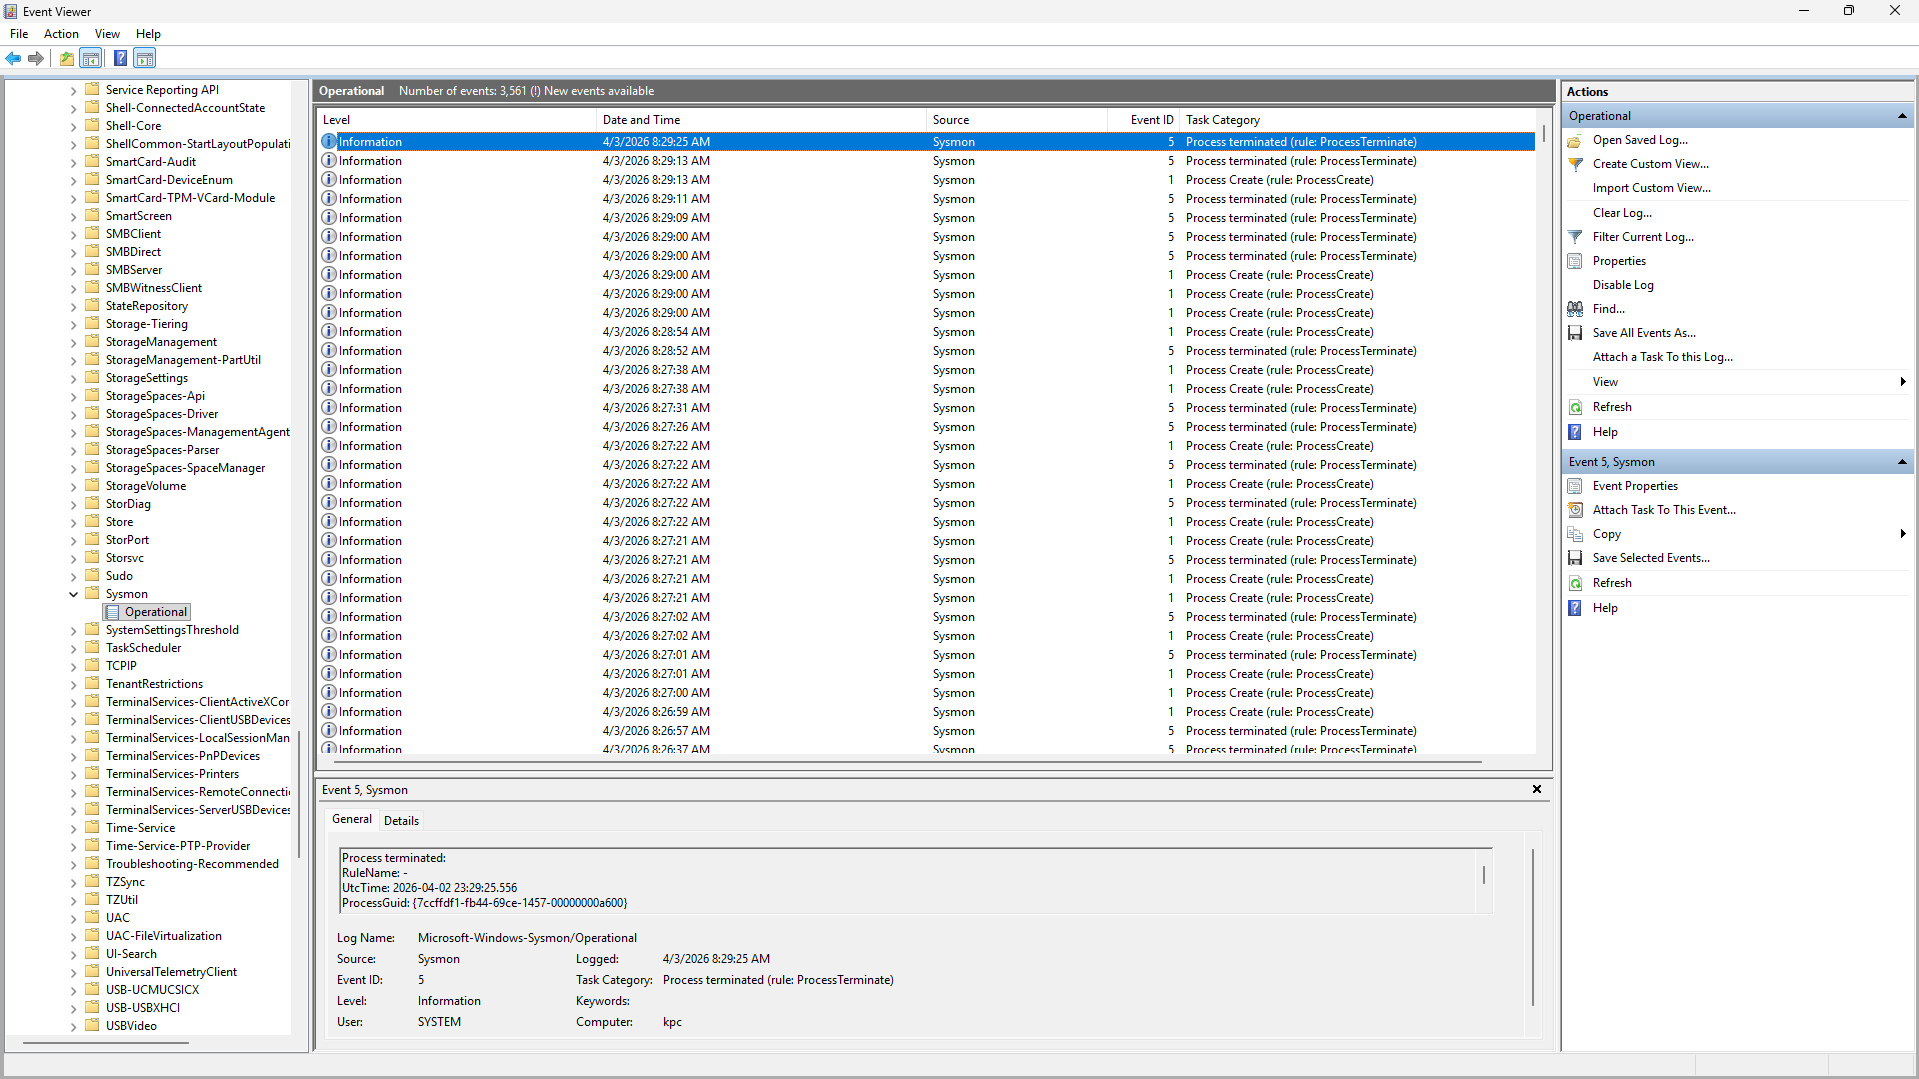Click the Forward arrow toolbar icon
1919x1079 pixels.
(x=36, y=58)
